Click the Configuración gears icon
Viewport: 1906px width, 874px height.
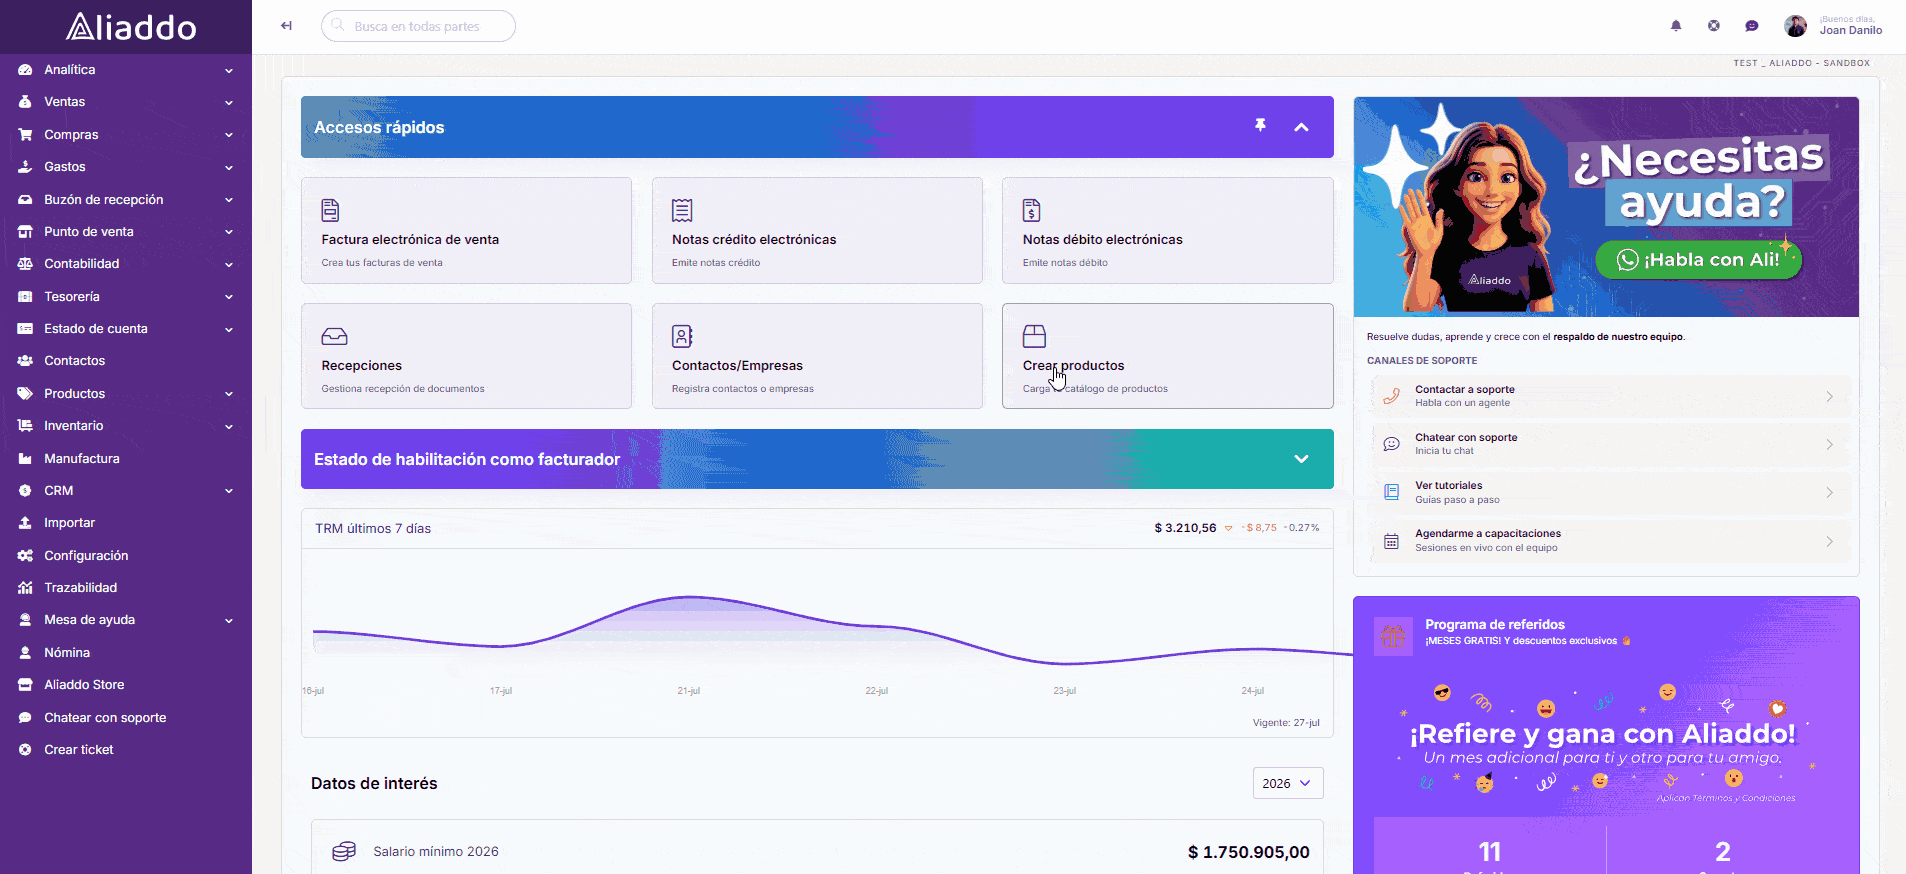pyautogui.click(x=25, y=556)
